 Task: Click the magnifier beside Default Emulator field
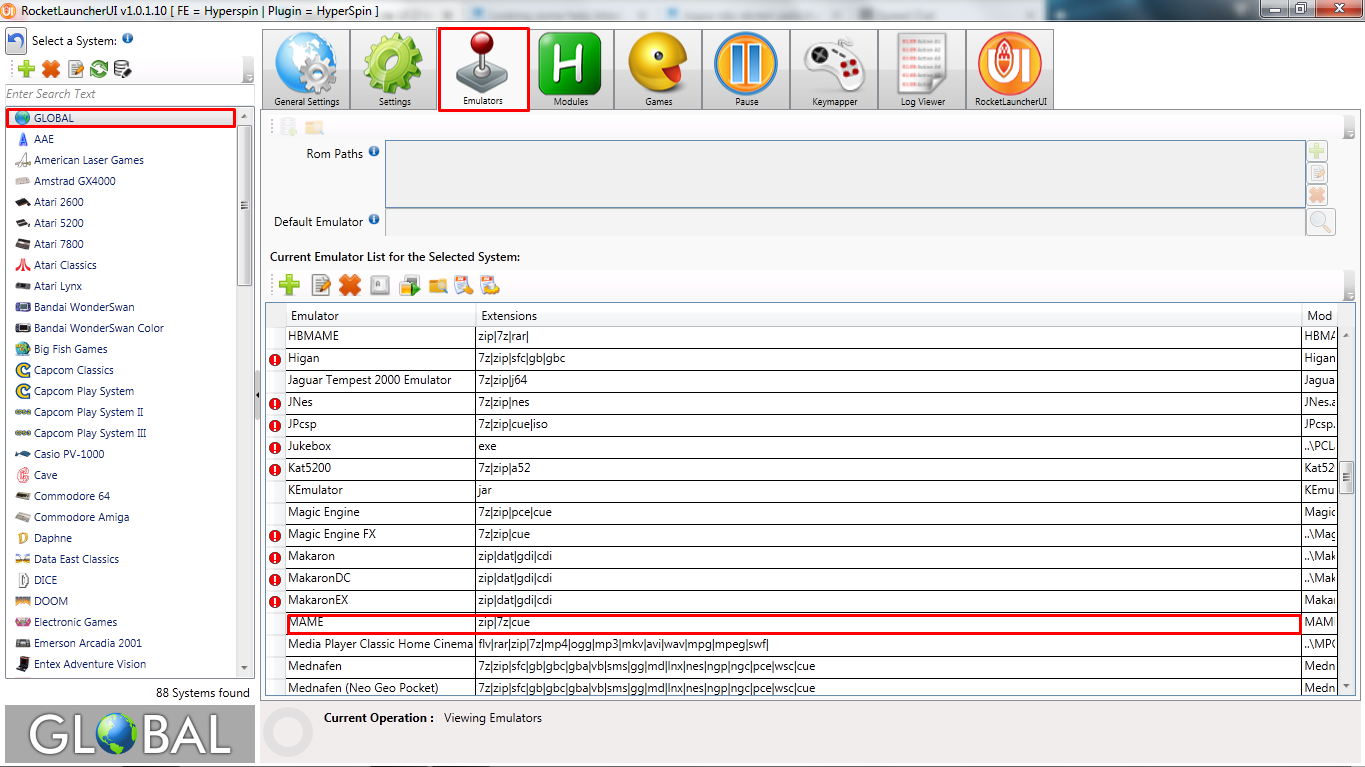pos(1320,222)
